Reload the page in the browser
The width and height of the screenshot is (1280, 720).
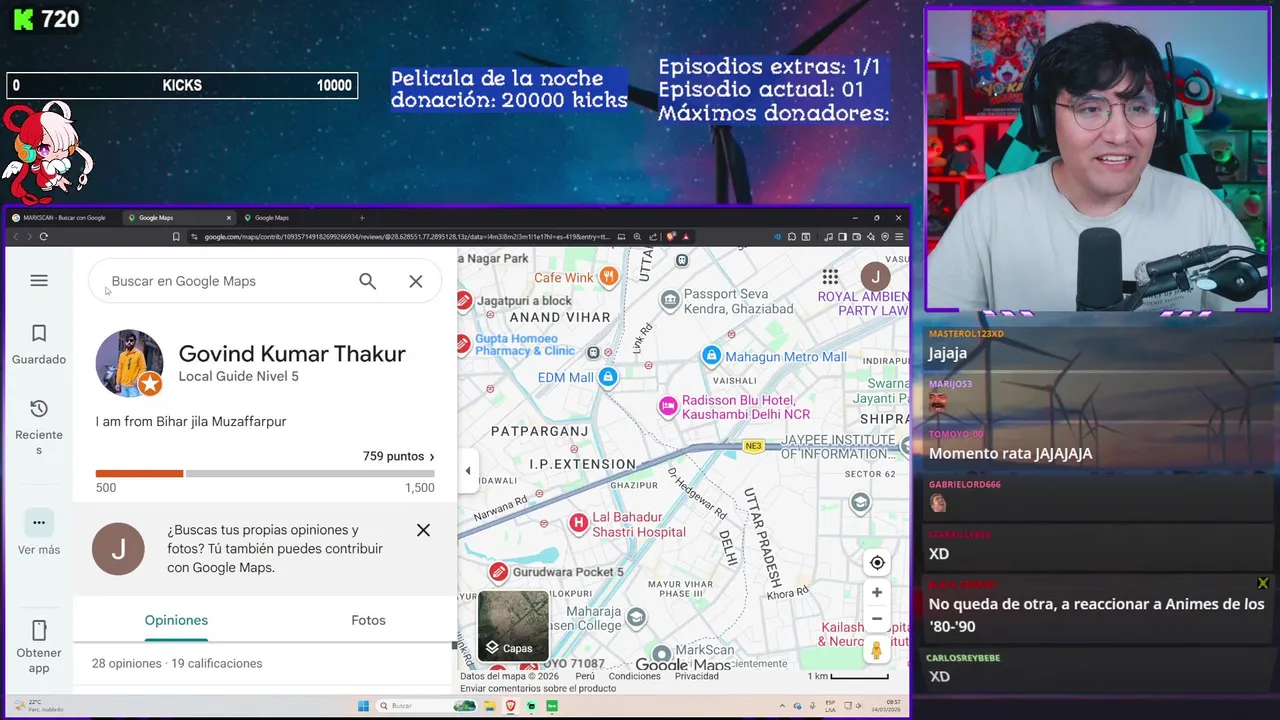[x=43, y=237]
